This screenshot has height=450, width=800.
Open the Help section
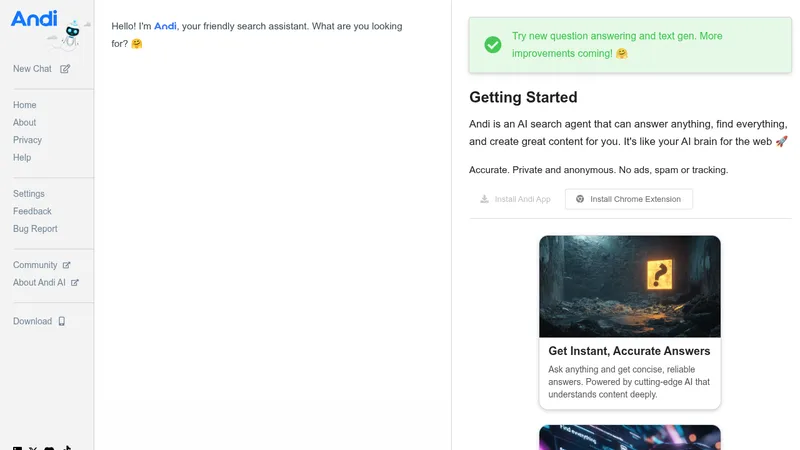[22, 158]
